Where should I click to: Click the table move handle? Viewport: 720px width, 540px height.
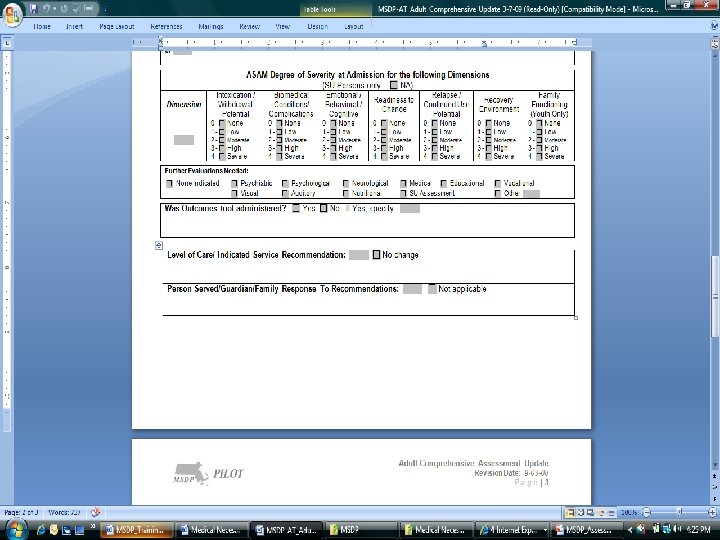point(158,246)
